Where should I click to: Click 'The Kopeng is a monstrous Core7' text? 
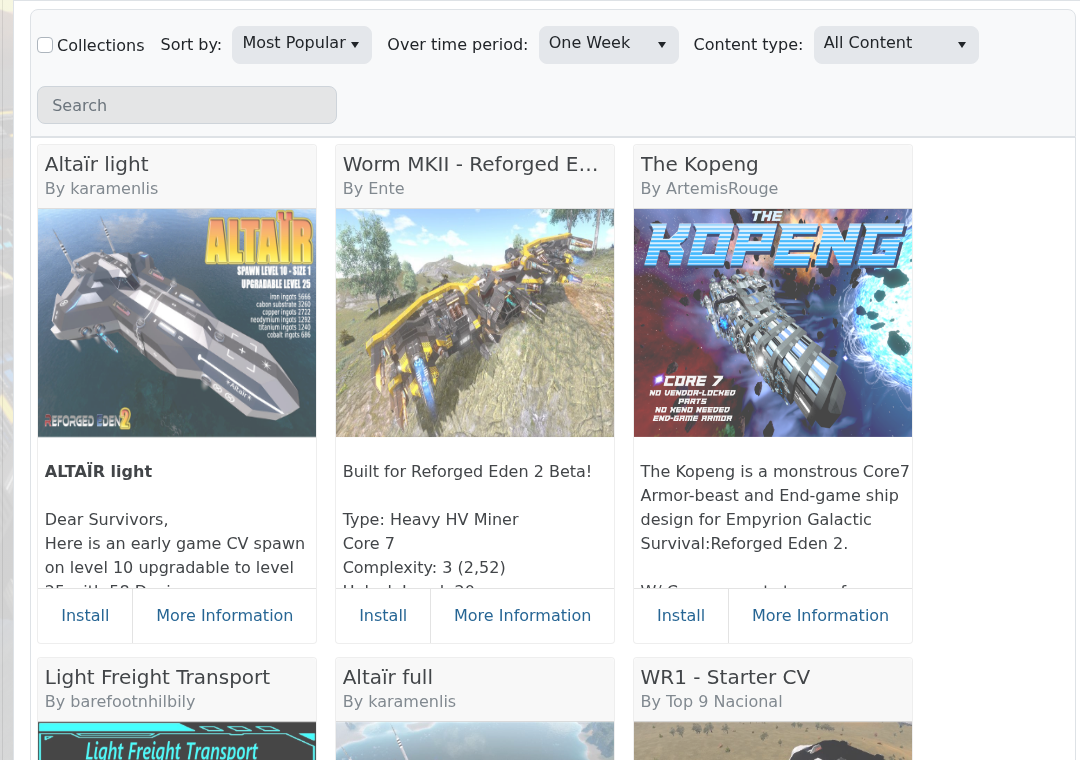tap(775, 471)
